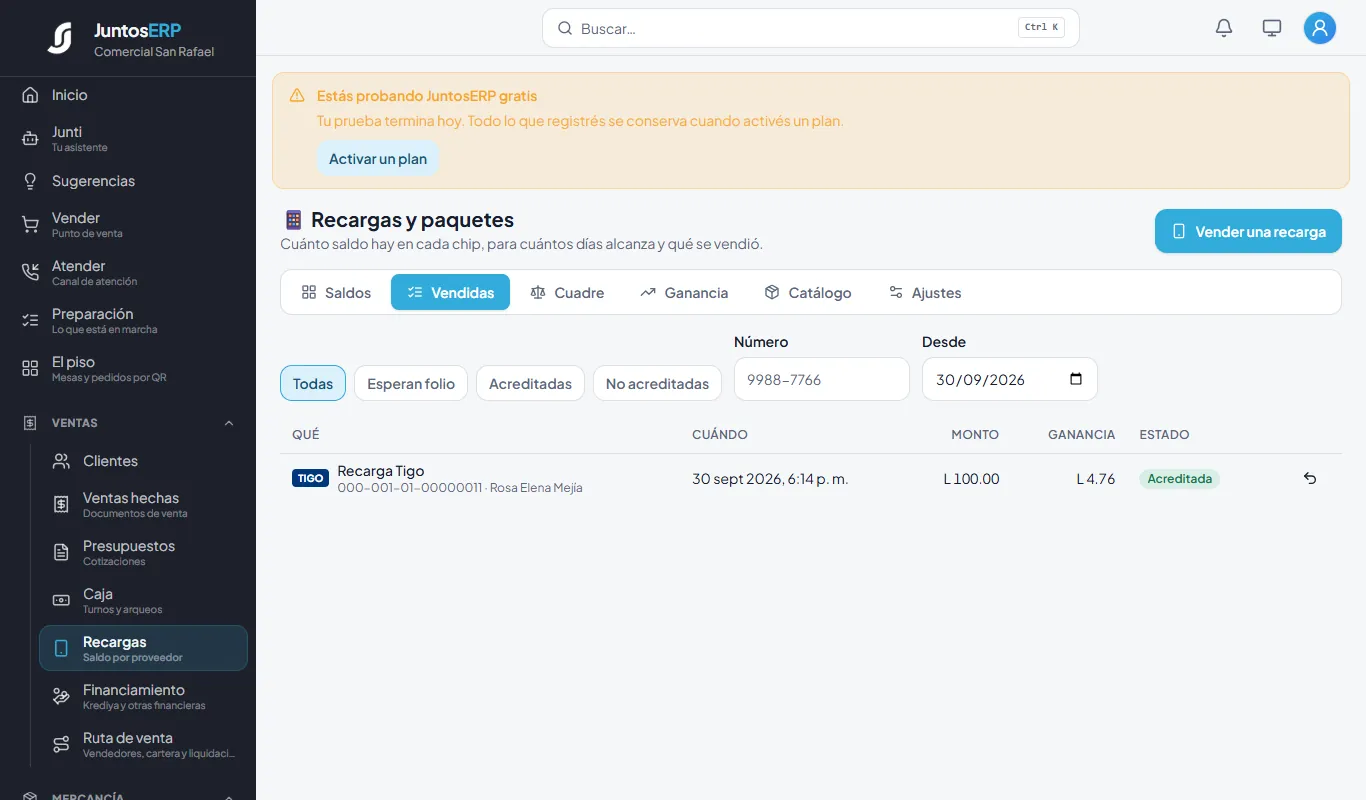Click the JuntosERP logo icon

coord(60,38)
